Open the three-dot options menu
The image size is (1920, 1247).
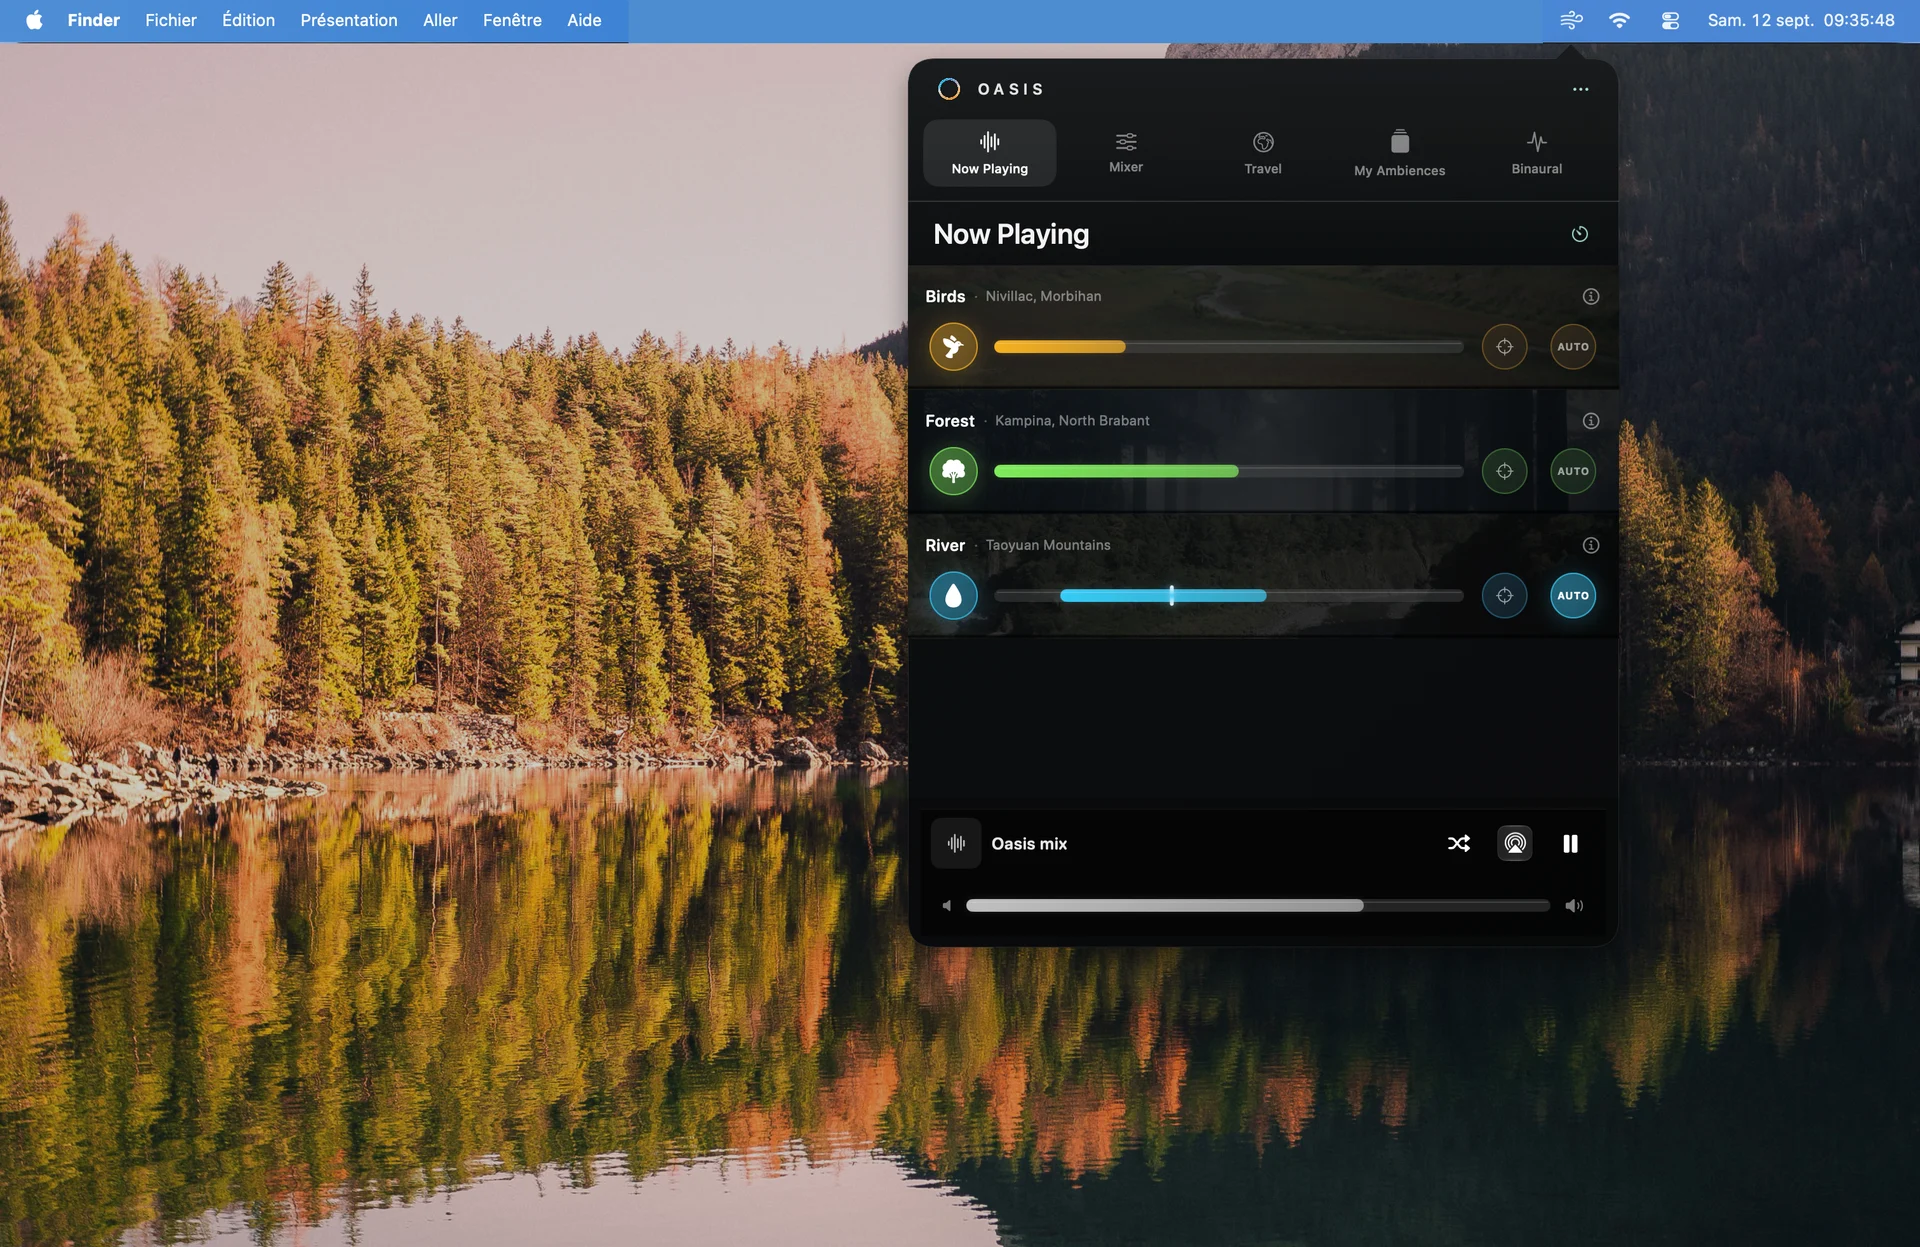click(1580, 89)
